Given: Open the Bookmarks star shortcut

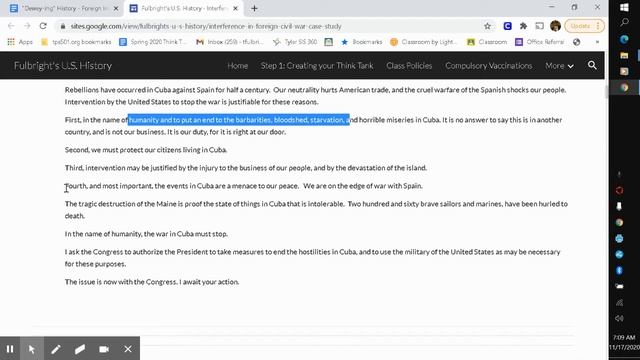Looking at the screenshot, I should [361, 42].
